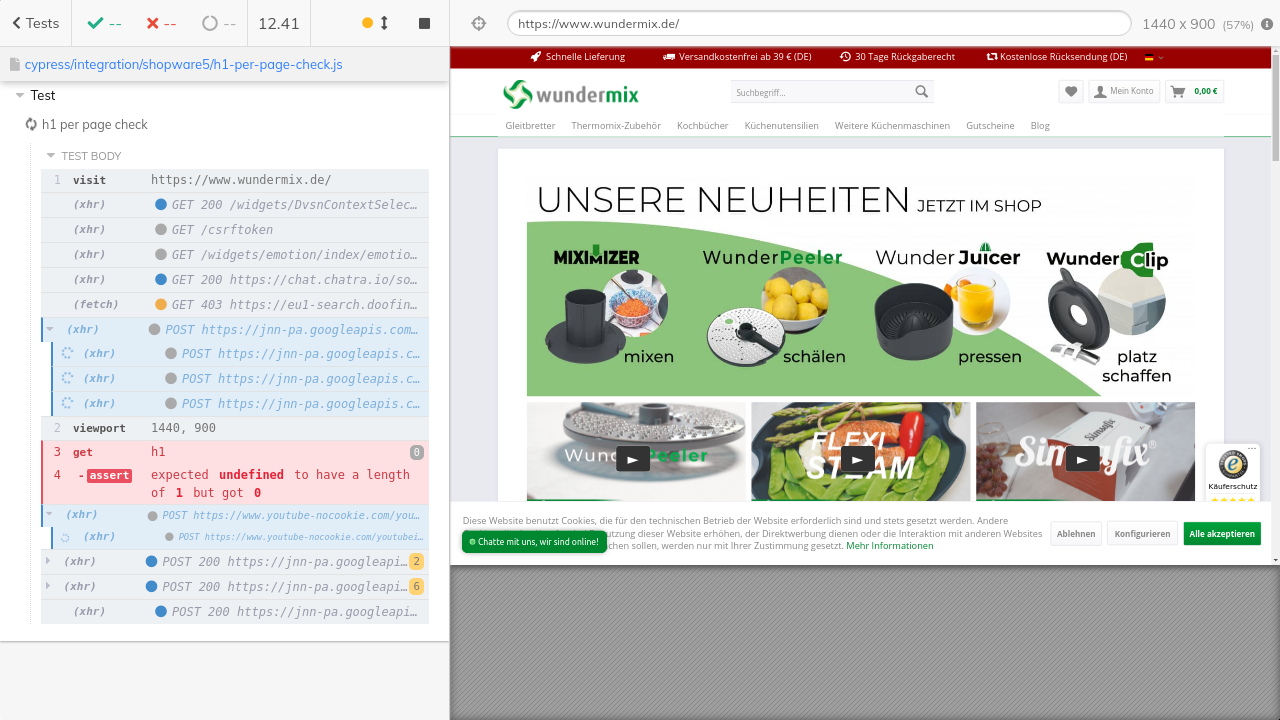The height and width of the screenshot is (720, 1280).
Task: Open the Kochbücher menu item
Action: pos(702,126)
